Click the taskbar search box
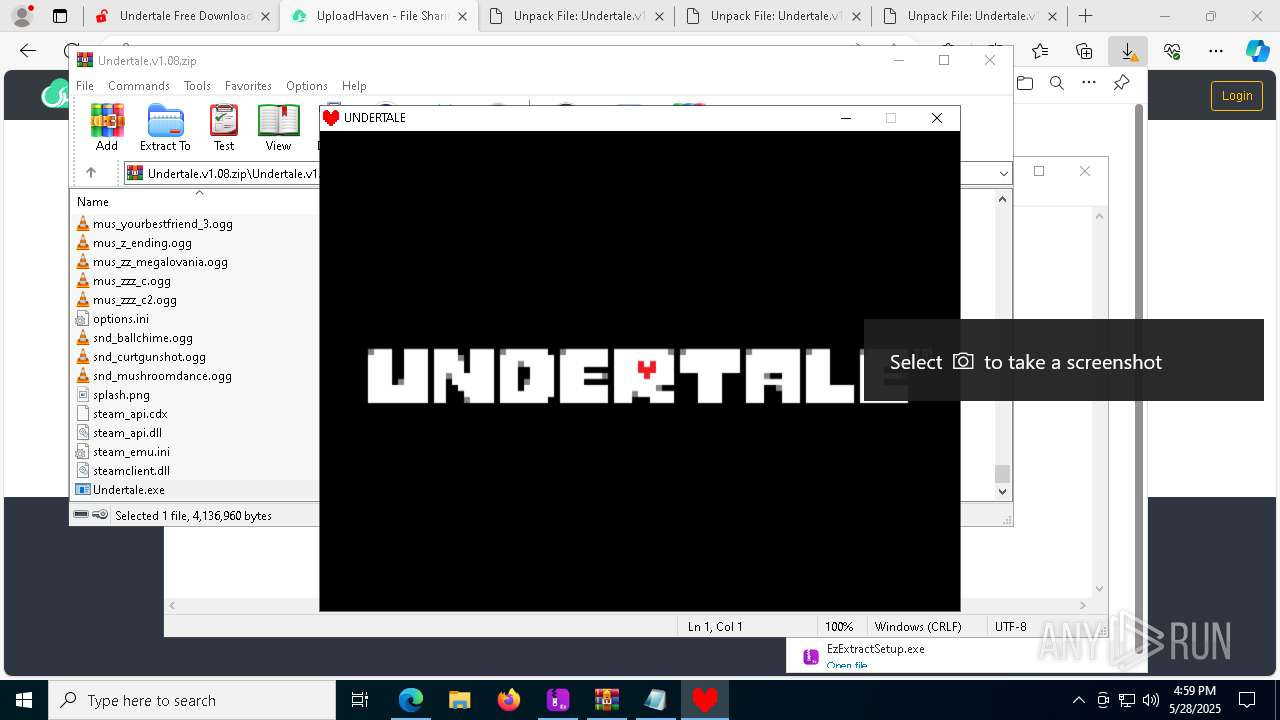The image size is (1280, 720). click(x=192, y=700)
